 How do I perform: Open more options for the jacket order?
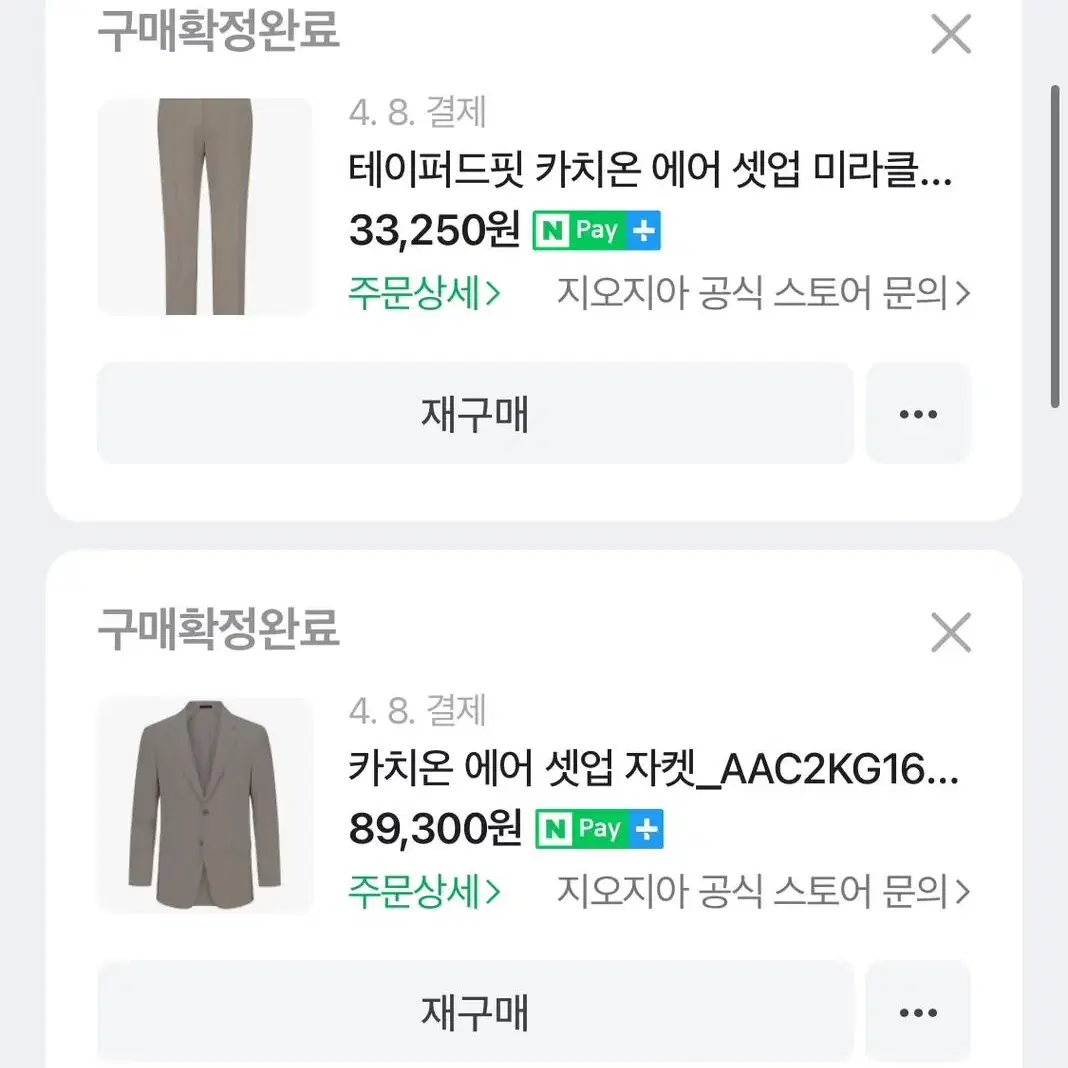point(918,1012)
